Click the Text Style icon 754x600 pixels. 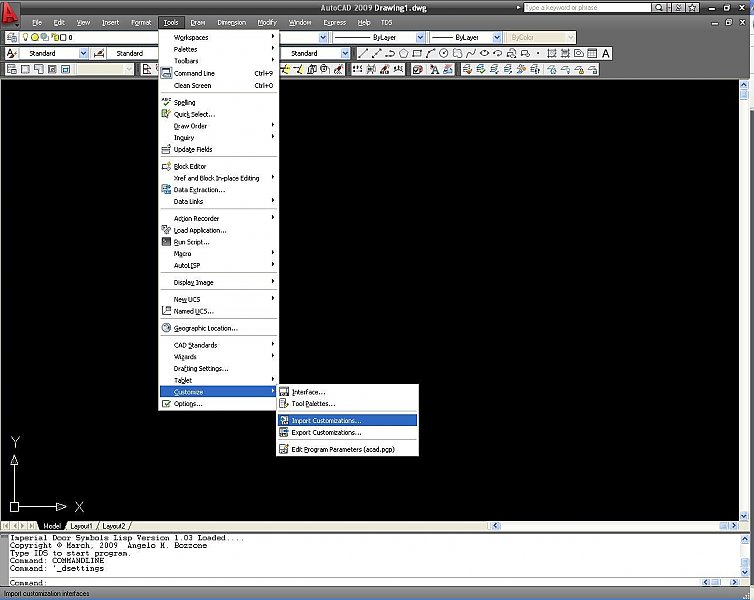click(12, 53)
